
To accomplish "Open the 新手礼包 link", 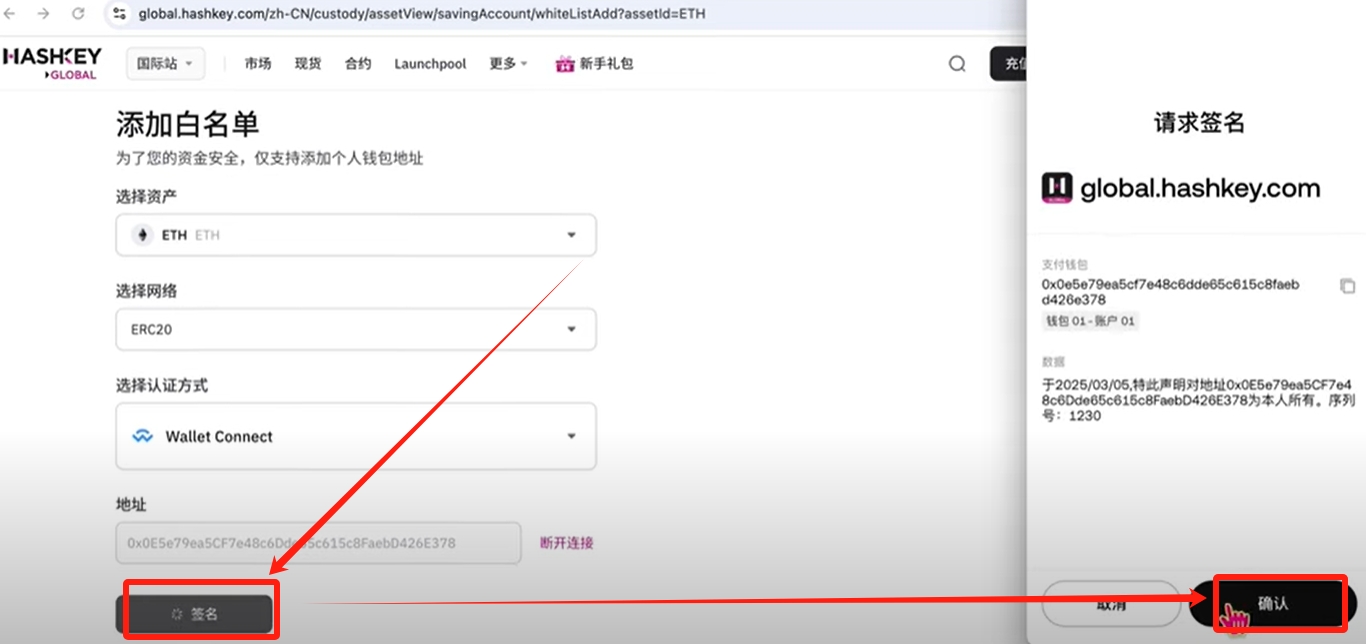I will (607, 63).
